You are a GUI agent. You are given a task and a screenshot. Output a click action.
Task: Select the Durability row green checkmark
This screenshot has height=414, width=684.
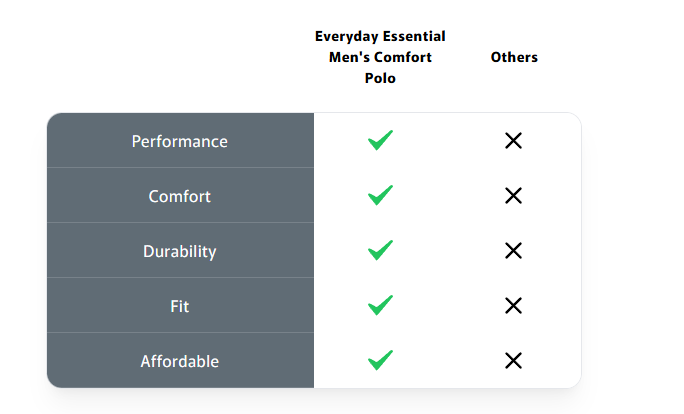(x=380, y=251)
